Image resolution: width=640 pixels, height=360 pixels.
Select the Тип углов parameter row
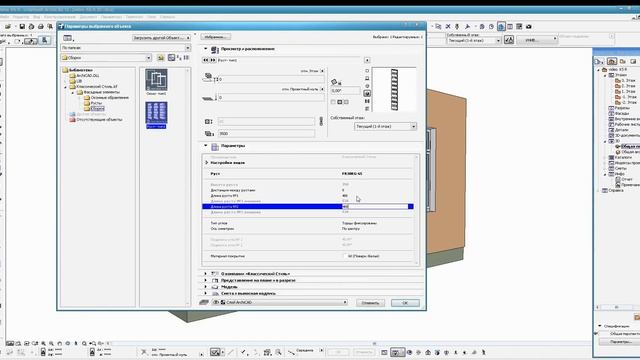pyautogui.click(x=308, y=223)
